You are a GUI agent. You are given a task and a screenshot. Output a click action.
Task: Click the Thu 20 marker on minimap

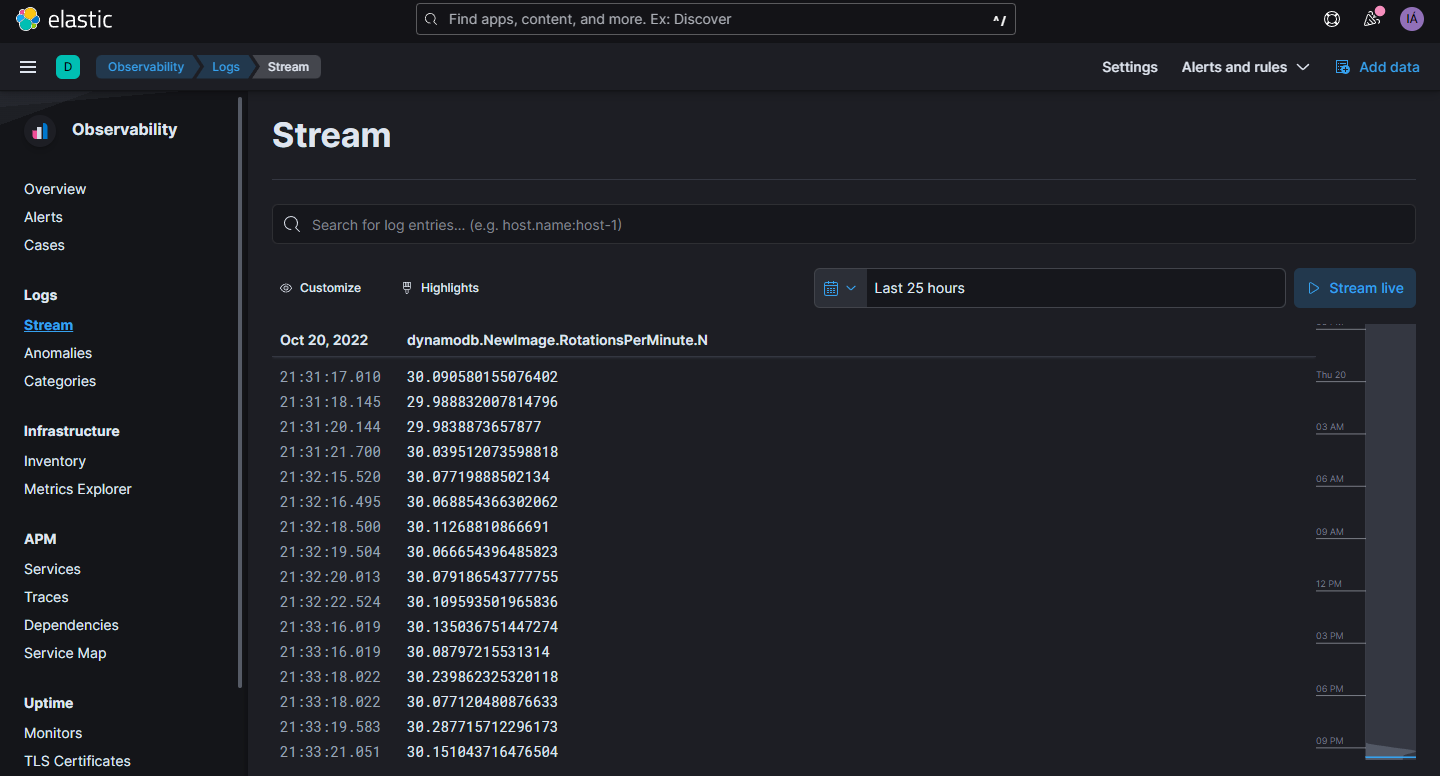[1331, 375]
